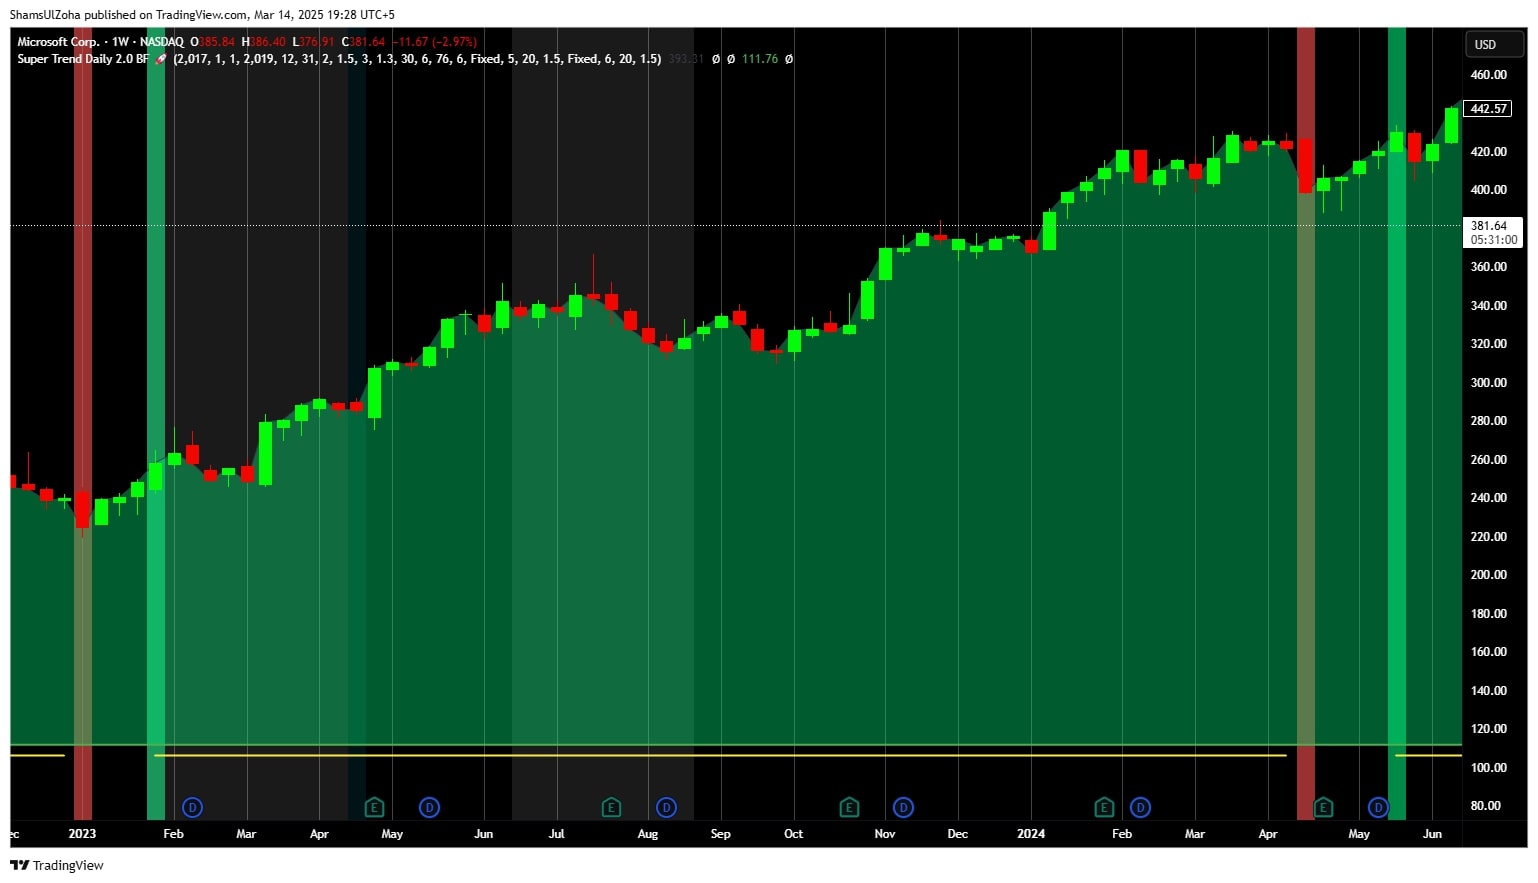This screenshot has width=1538, height=883.
Task: Select the 400.00 price axis label
Action: [1488, 190]
